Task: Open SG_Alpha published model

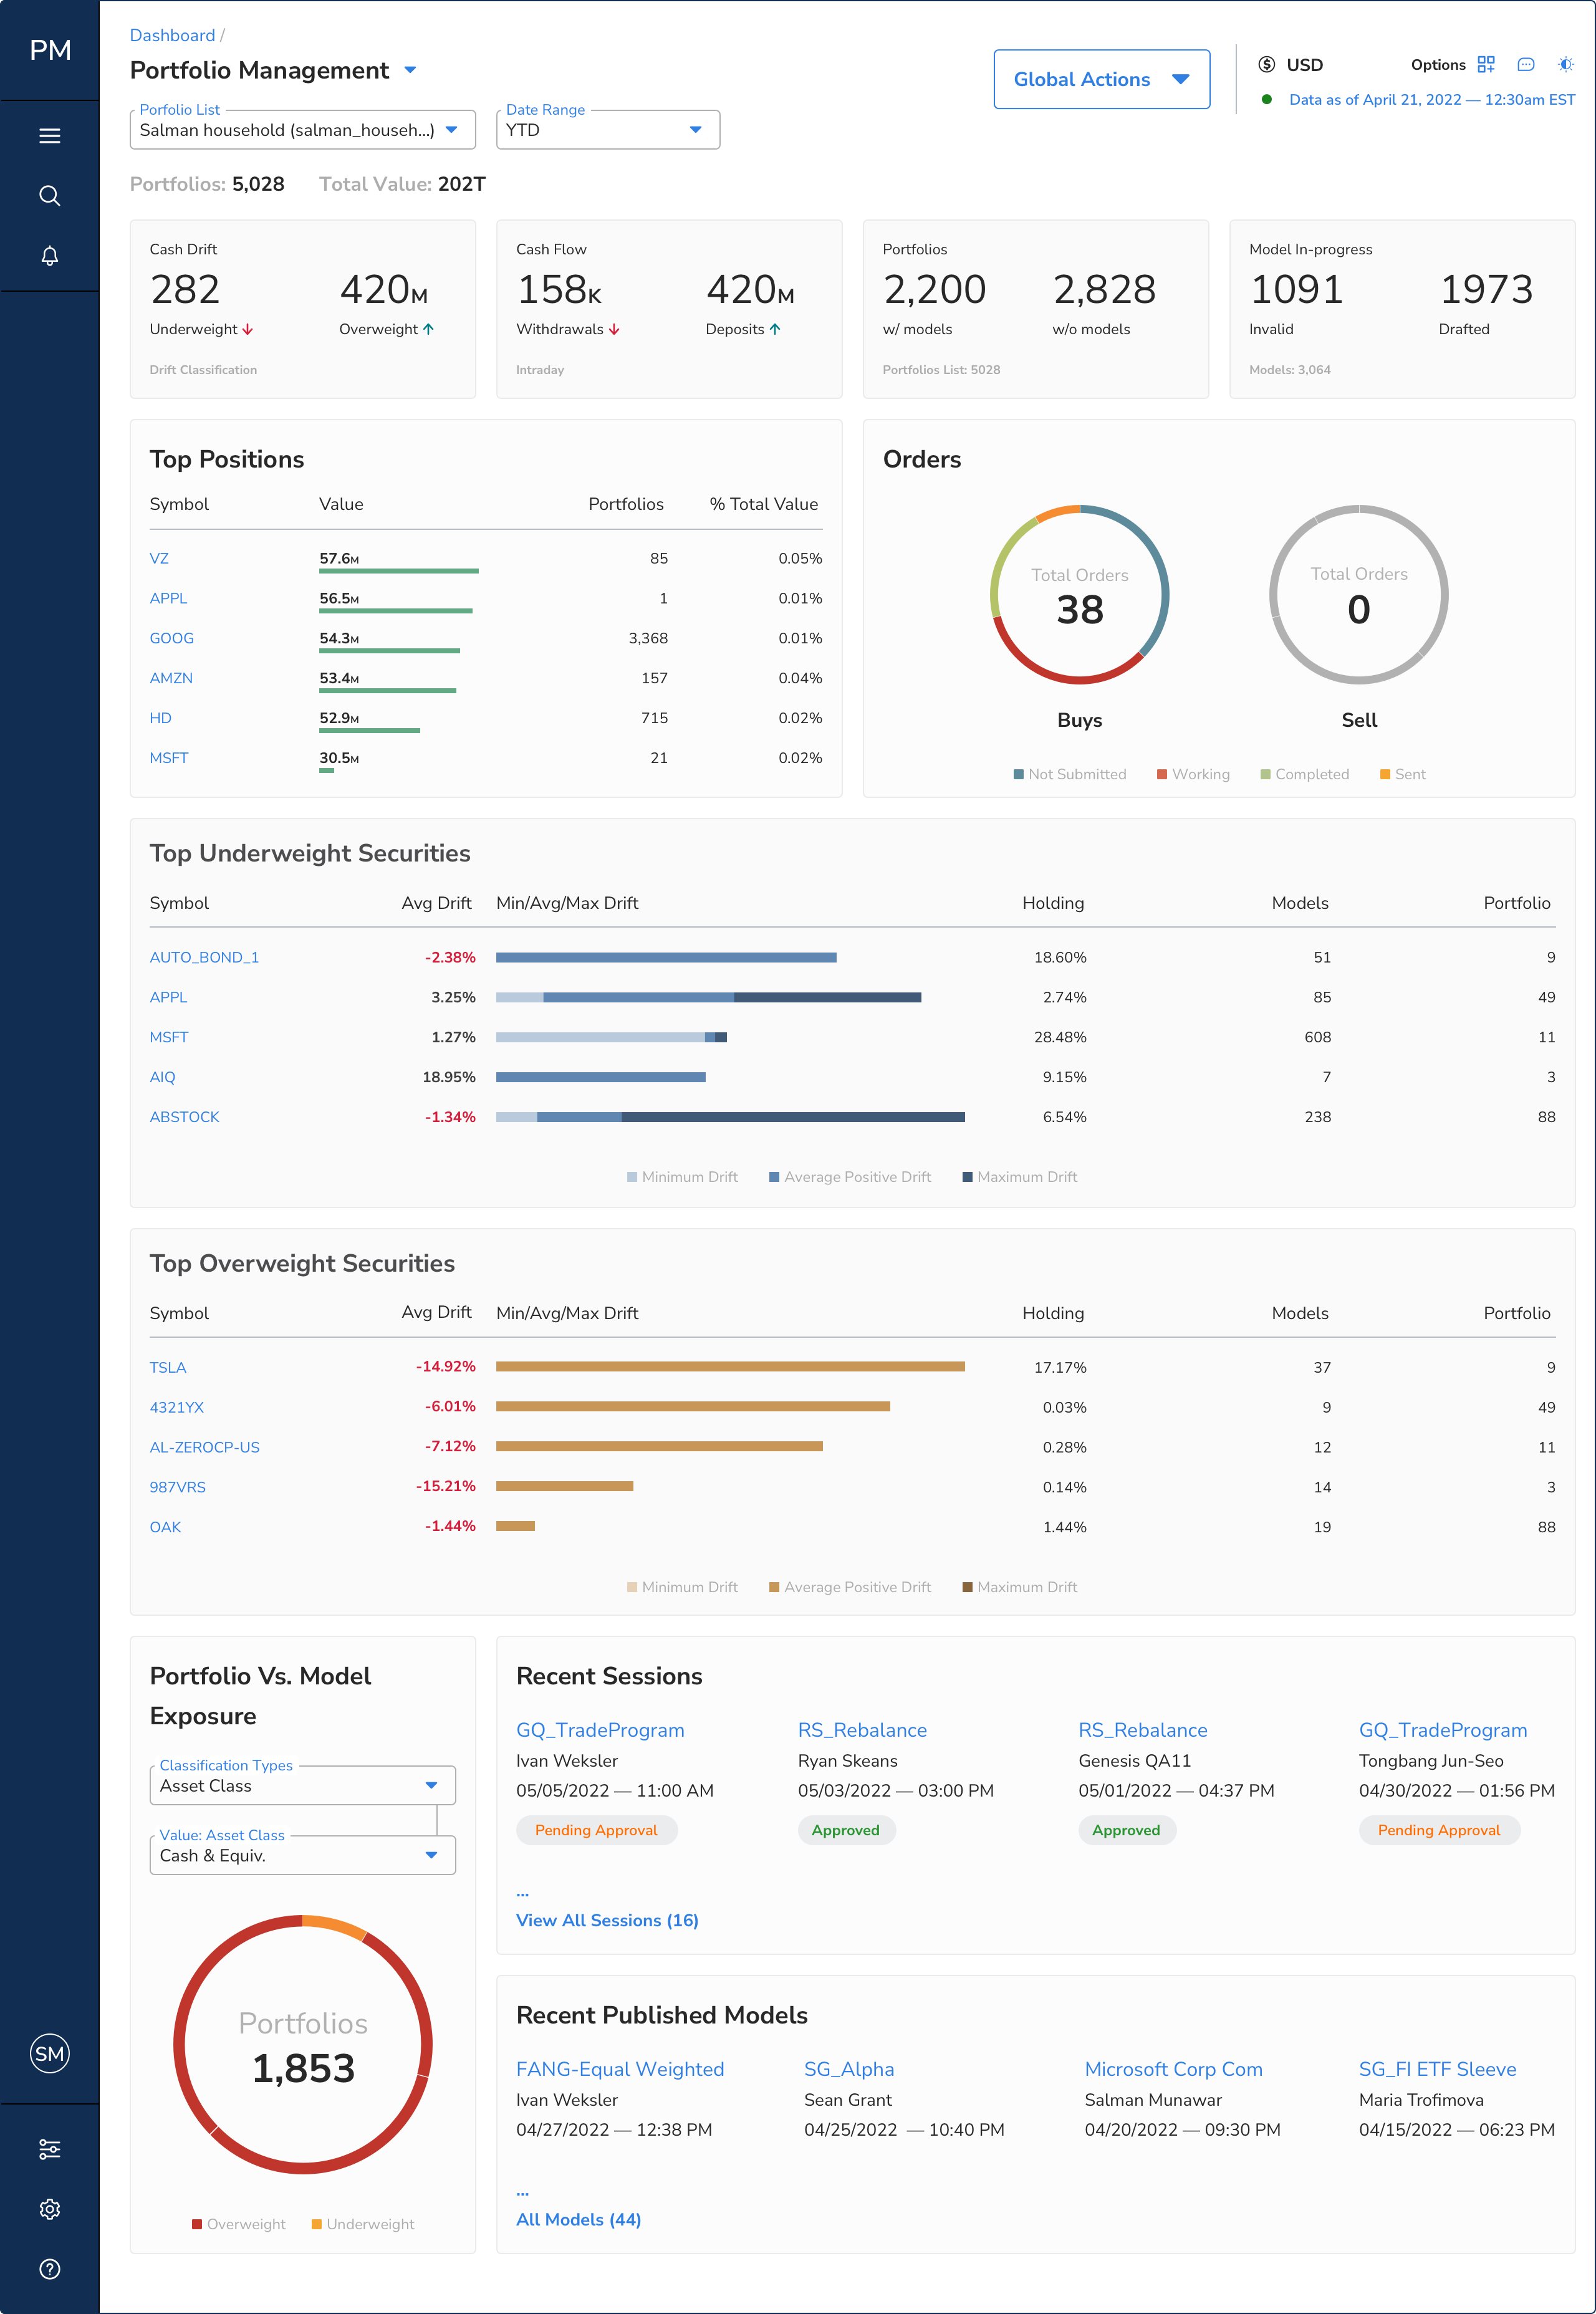Action: pos(849,2069)
